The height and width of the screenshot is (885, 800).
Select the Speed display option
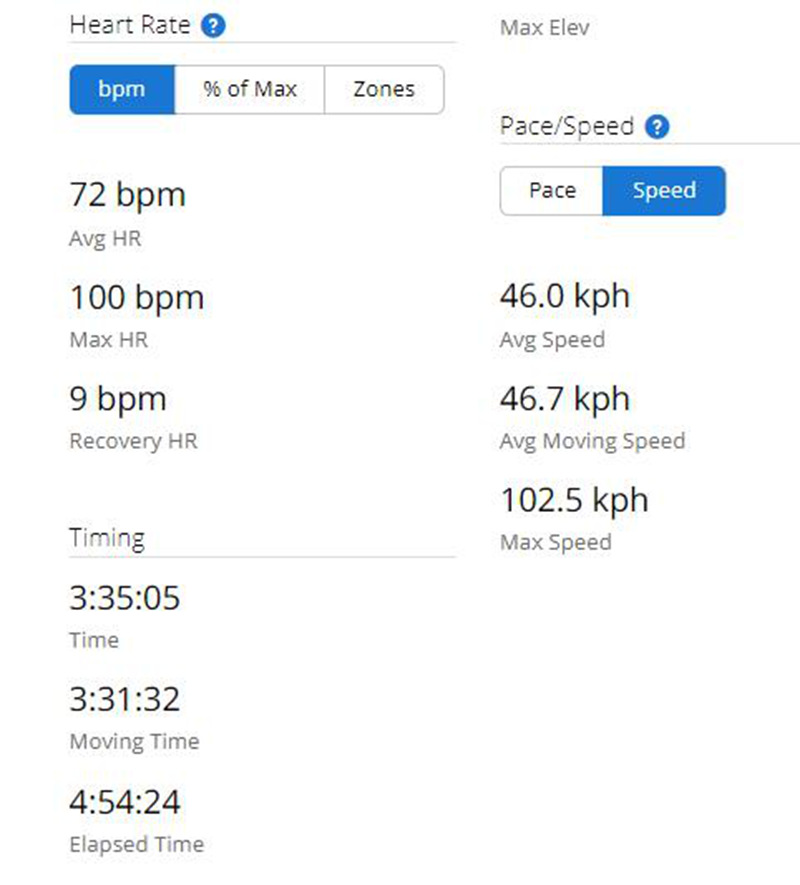click(664, 191)
